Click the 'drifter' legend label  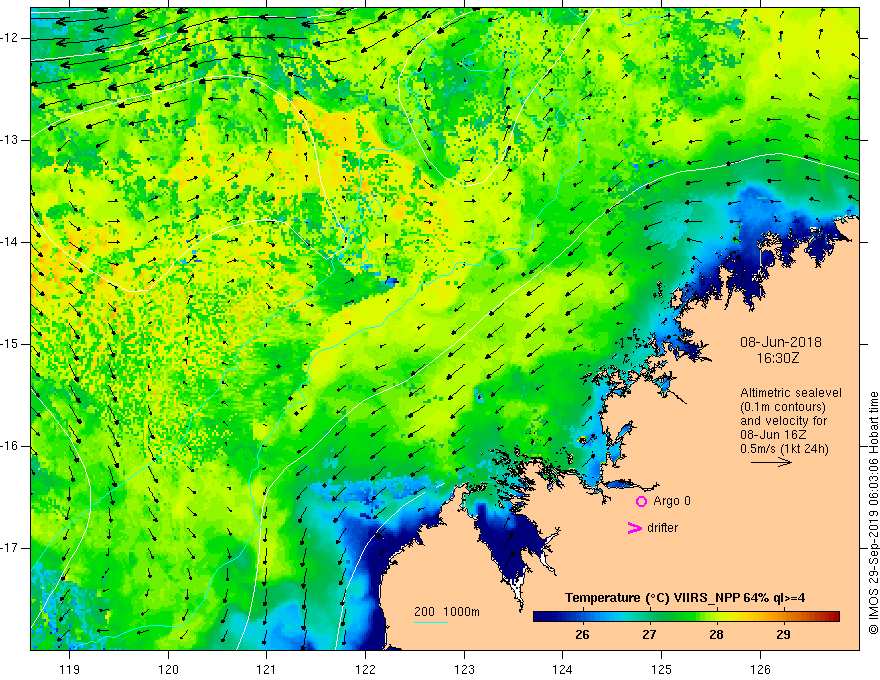click(662, 528)
